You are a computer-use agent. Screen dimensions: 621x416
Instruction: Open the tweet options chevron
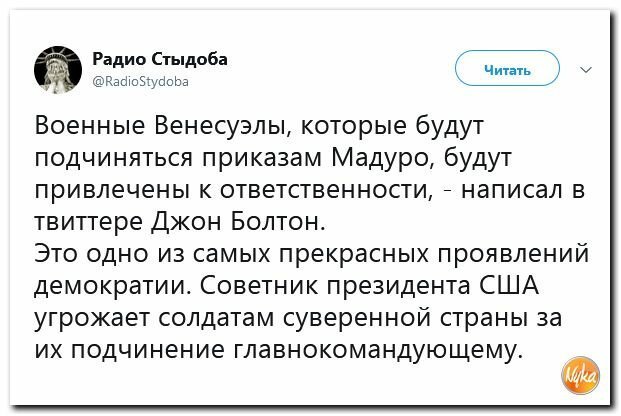coord(586,70)
